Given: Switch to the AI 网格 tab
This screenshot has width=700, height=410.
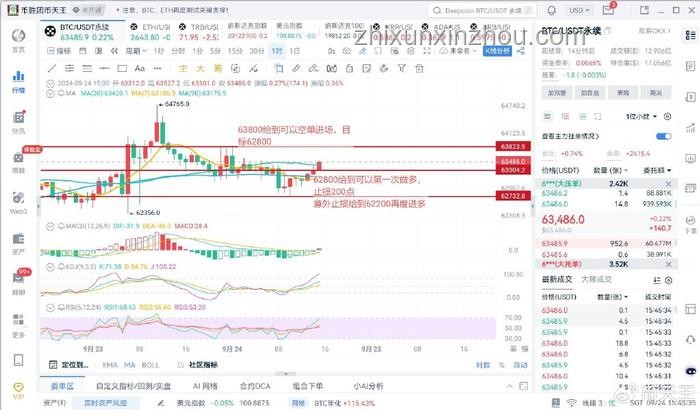Looking at the screenshot, I should point(205,386).
